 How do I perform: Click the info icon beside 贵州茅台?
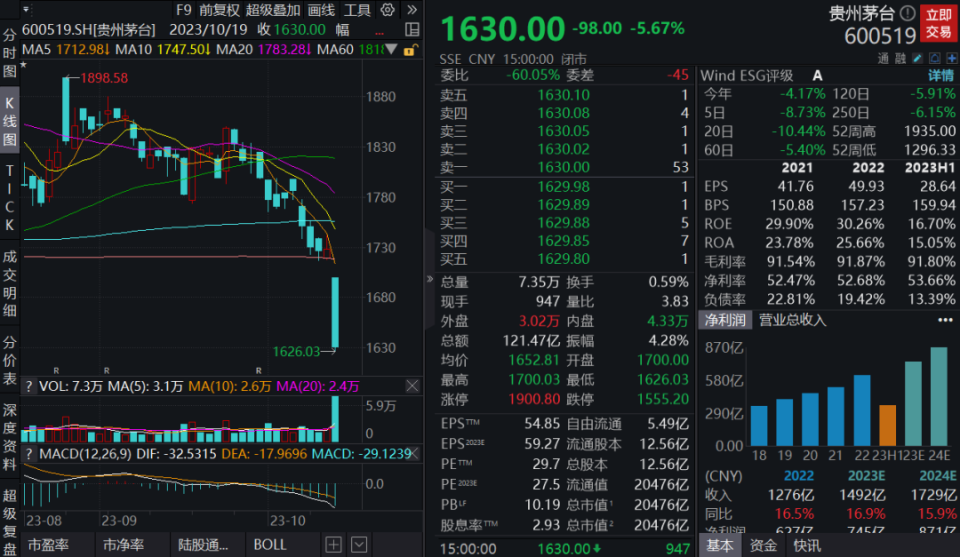click(907, 13)
